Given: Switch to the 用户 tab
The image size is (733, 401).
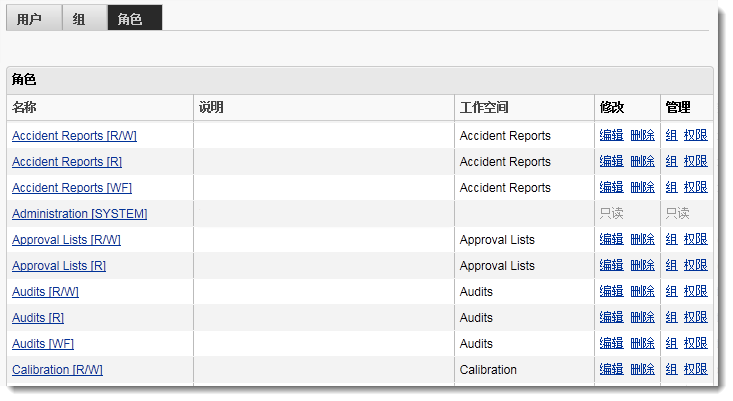Looking at the screenshot, I should 29,19.
